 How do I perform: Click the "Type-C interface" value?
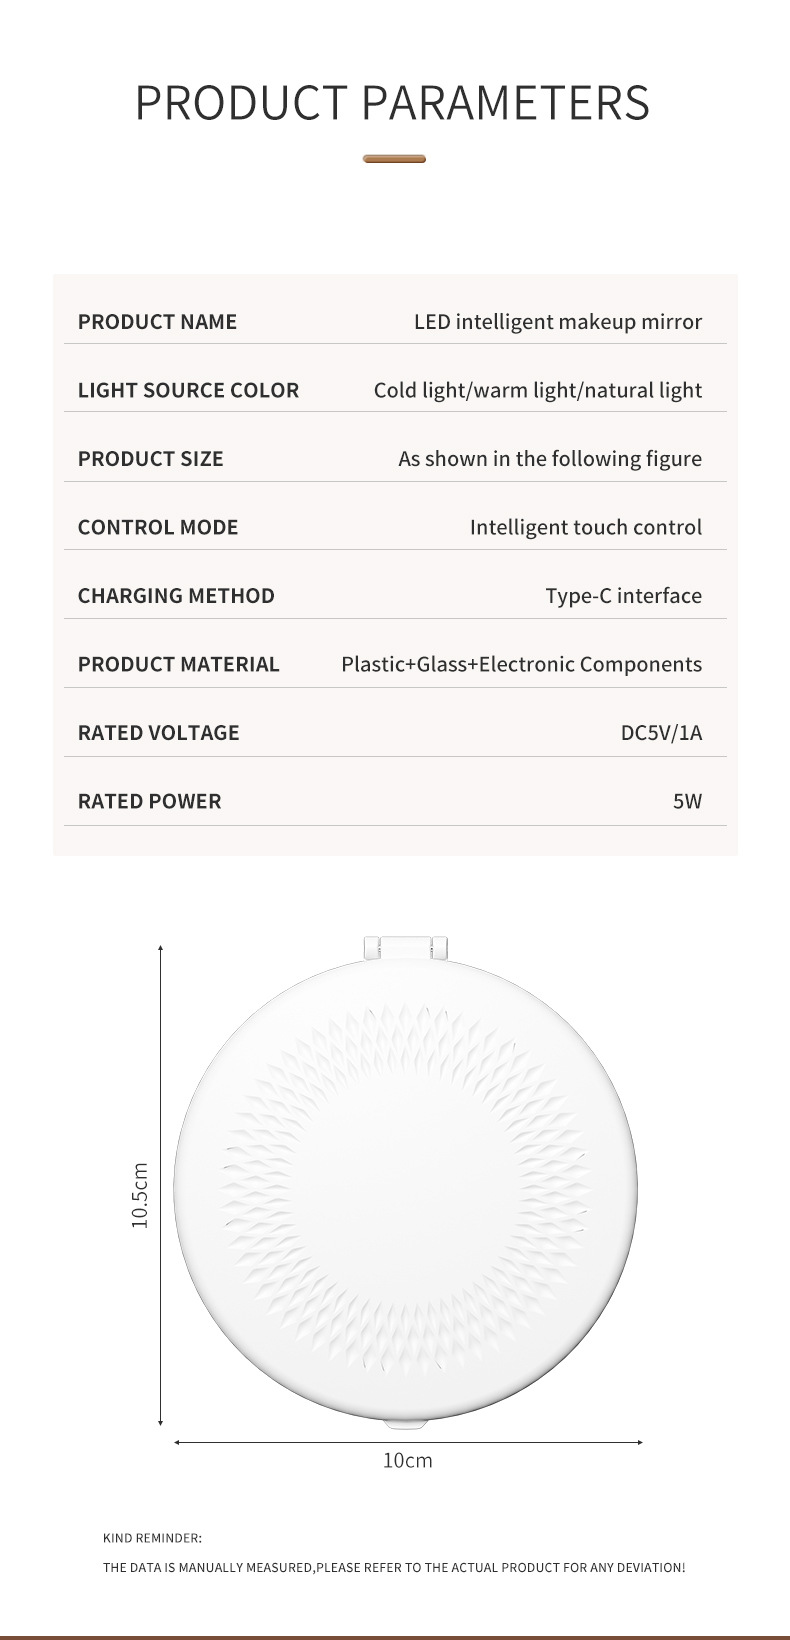[623, 596]
